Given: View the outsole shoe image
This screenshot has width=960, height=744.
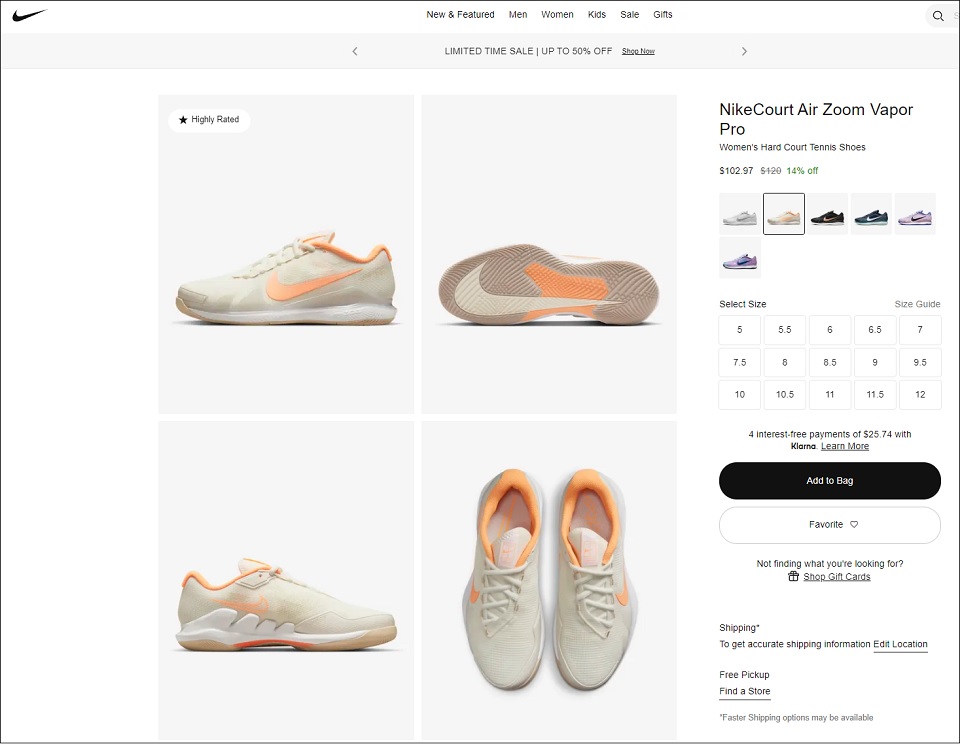Looking at the screenshot, I should pyautogui.click(x=549, y=254).
